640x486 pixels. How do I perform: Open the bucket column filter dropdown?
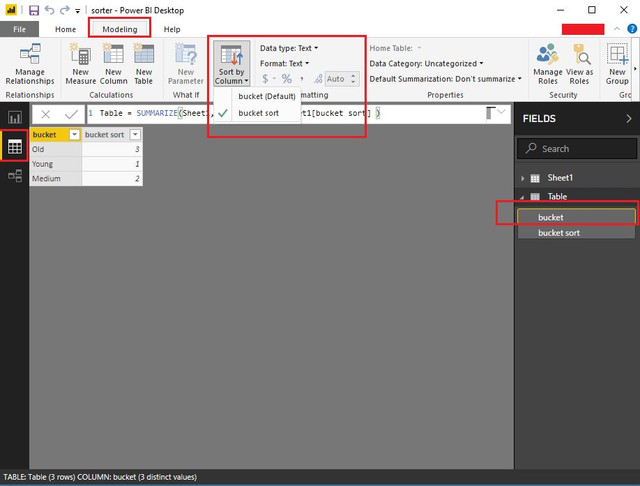click(74, 135)
